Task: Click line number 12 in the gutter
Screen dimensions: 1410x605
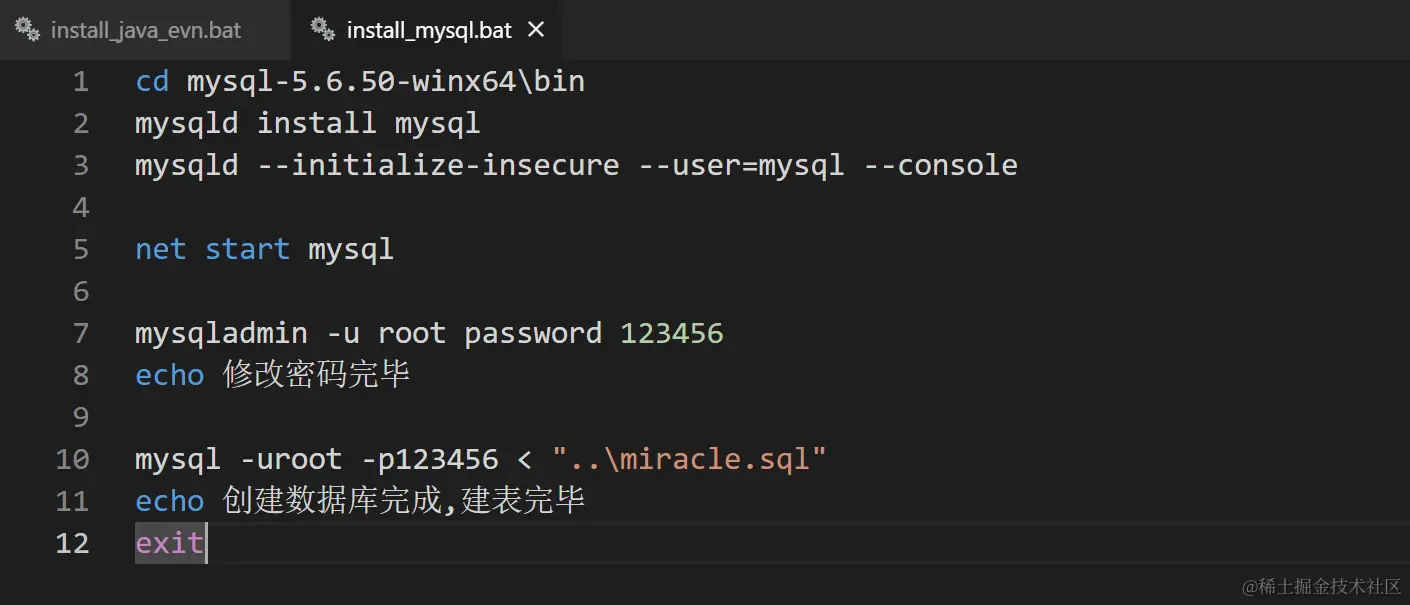Action: tap(72, 543)
